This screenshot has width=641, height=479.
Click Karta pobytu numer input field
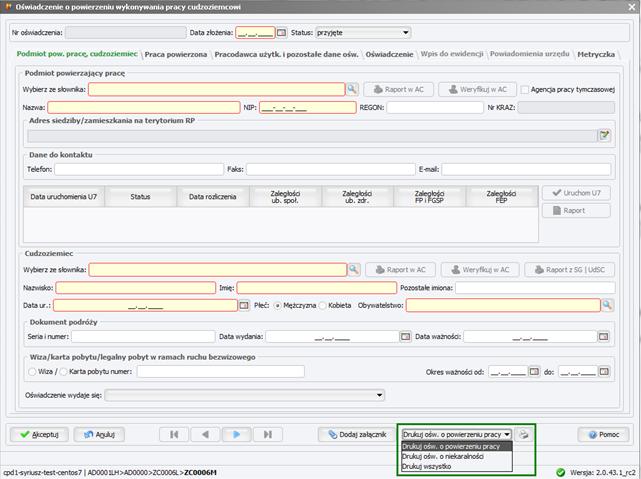221,372
